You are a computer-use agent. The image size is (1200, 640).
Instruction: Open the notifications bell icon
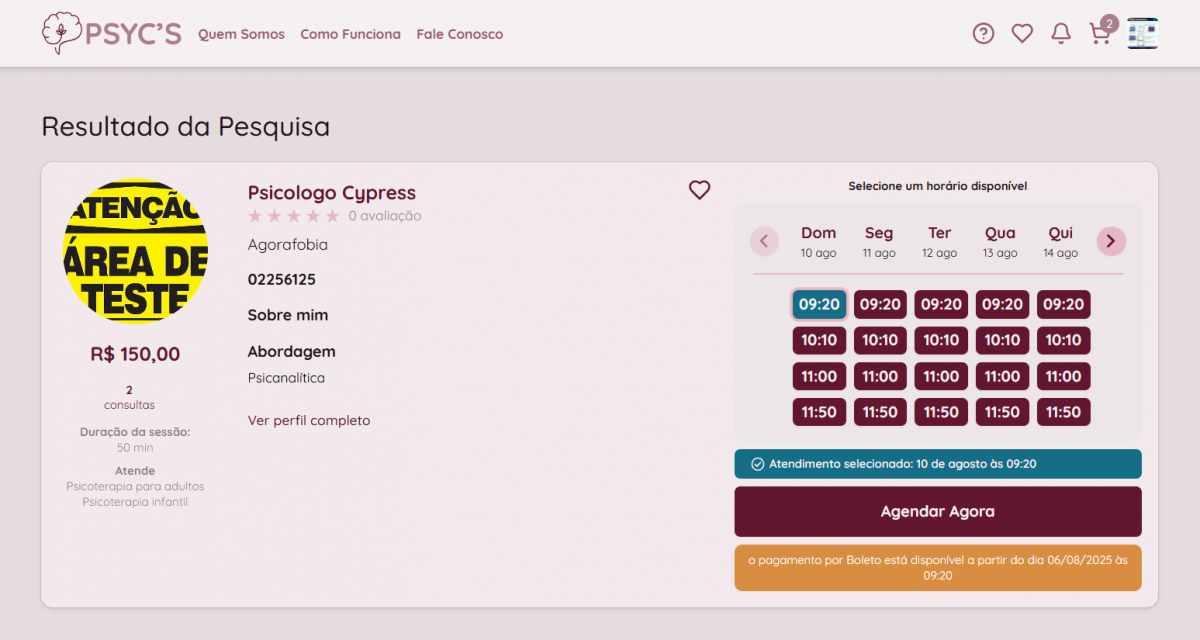coord(1061,34)
